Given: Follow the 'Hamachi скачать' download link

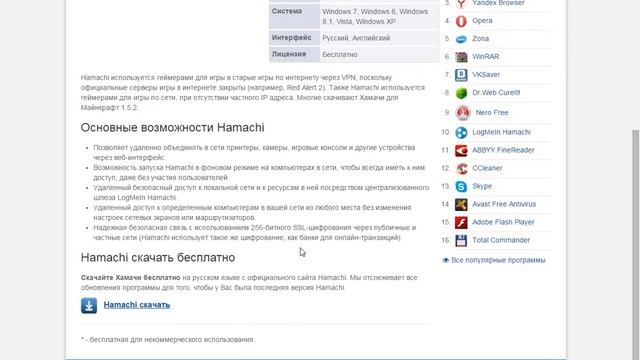Looking at the screenshot, I should click(x=137, y=305).
